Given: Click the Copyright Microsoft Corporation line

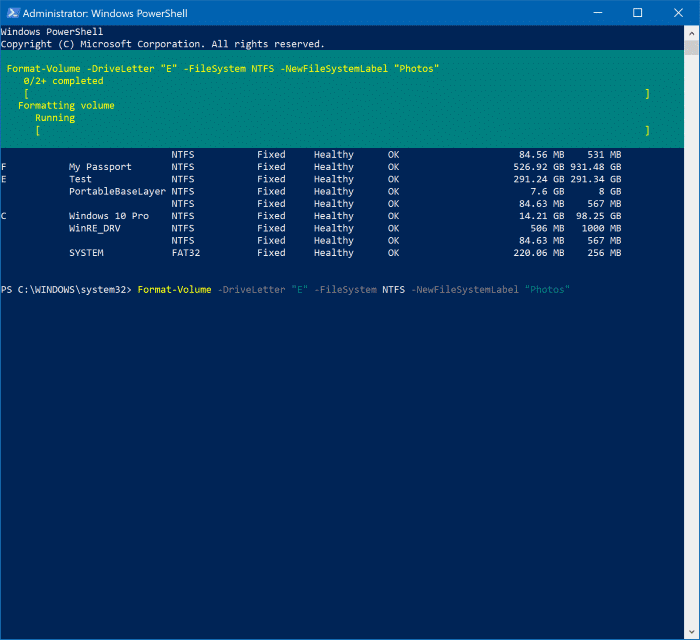Looking at the screenshot, I should (162, 44).
